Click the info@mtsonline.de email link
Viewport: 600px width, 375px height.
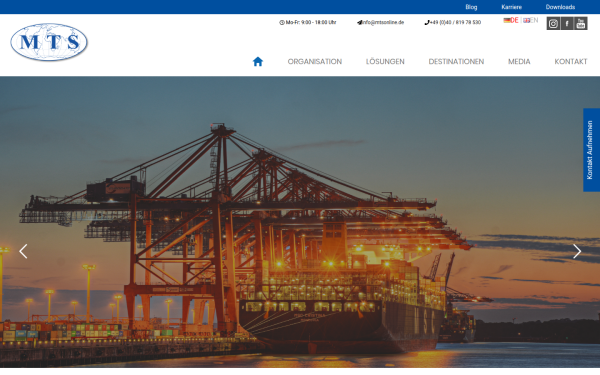pyautogui.click(x=381, y=23)
